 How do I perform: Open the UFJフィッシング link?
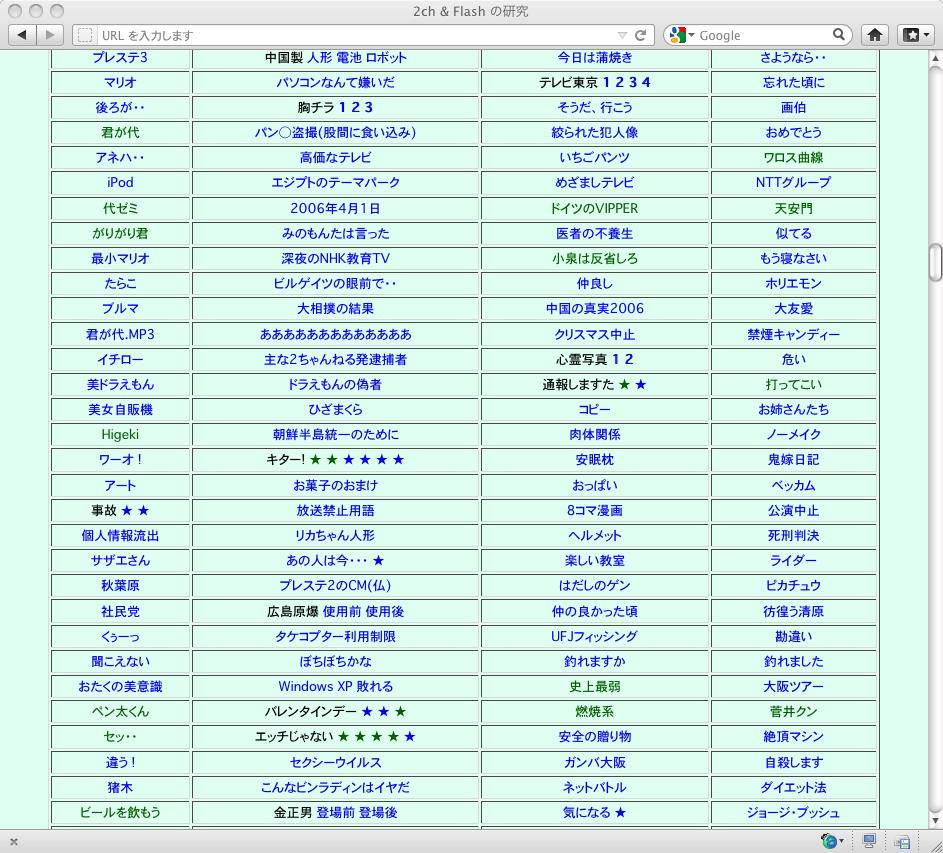pos(594,636)
